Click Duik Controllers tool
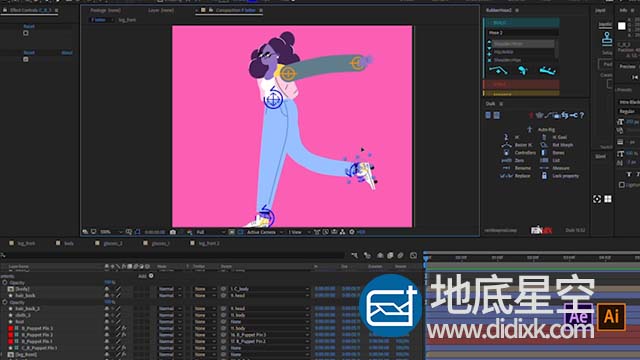This screenshot has width=640, height=360. point(519,153)
